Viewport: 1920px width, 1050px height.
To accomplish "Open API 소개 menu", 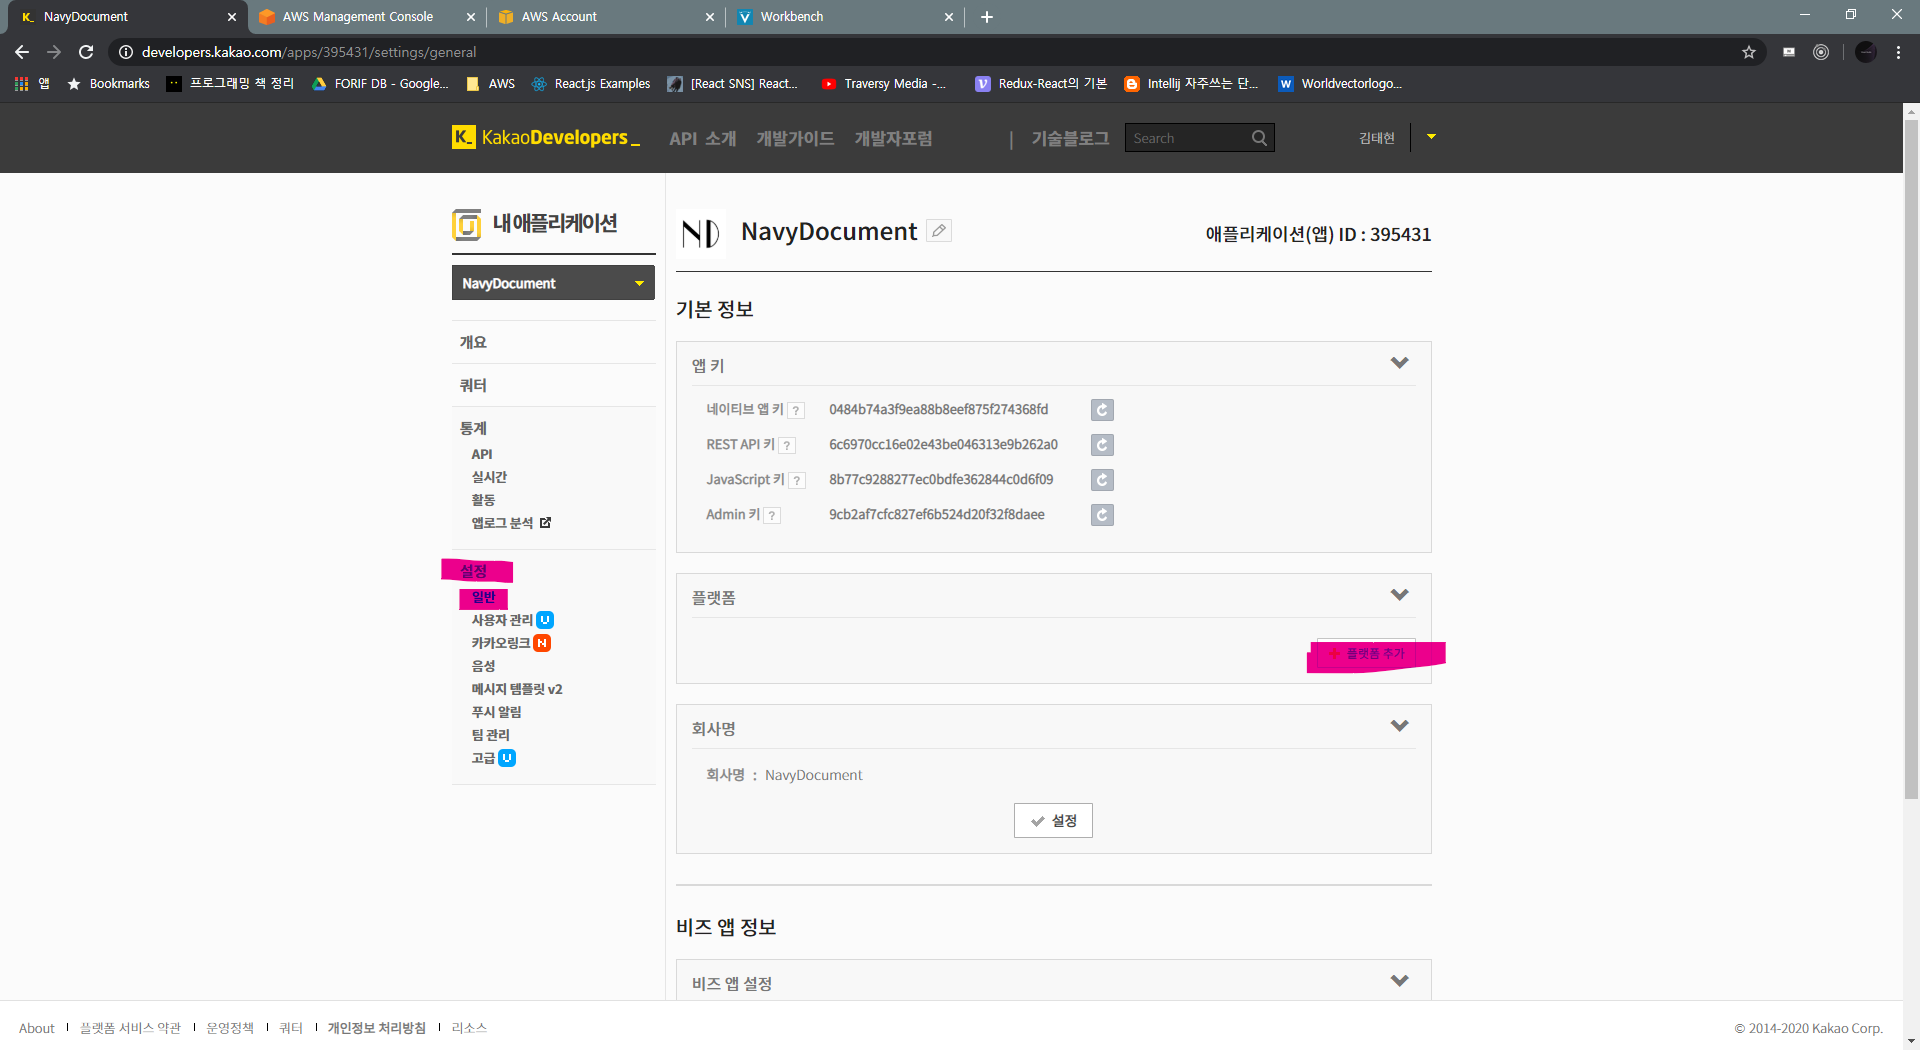I will [702, 139].
